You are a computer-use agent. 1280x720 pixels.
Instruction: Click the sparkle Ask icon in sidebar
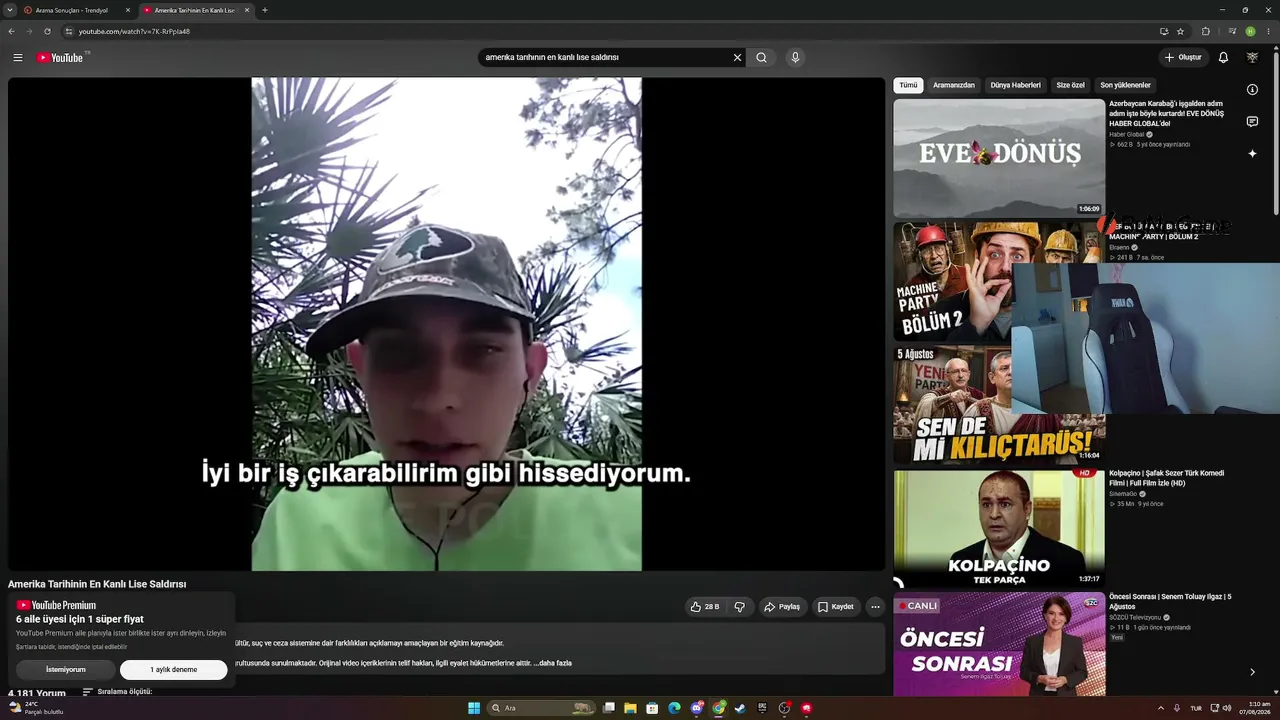[x=1252, y=154]
